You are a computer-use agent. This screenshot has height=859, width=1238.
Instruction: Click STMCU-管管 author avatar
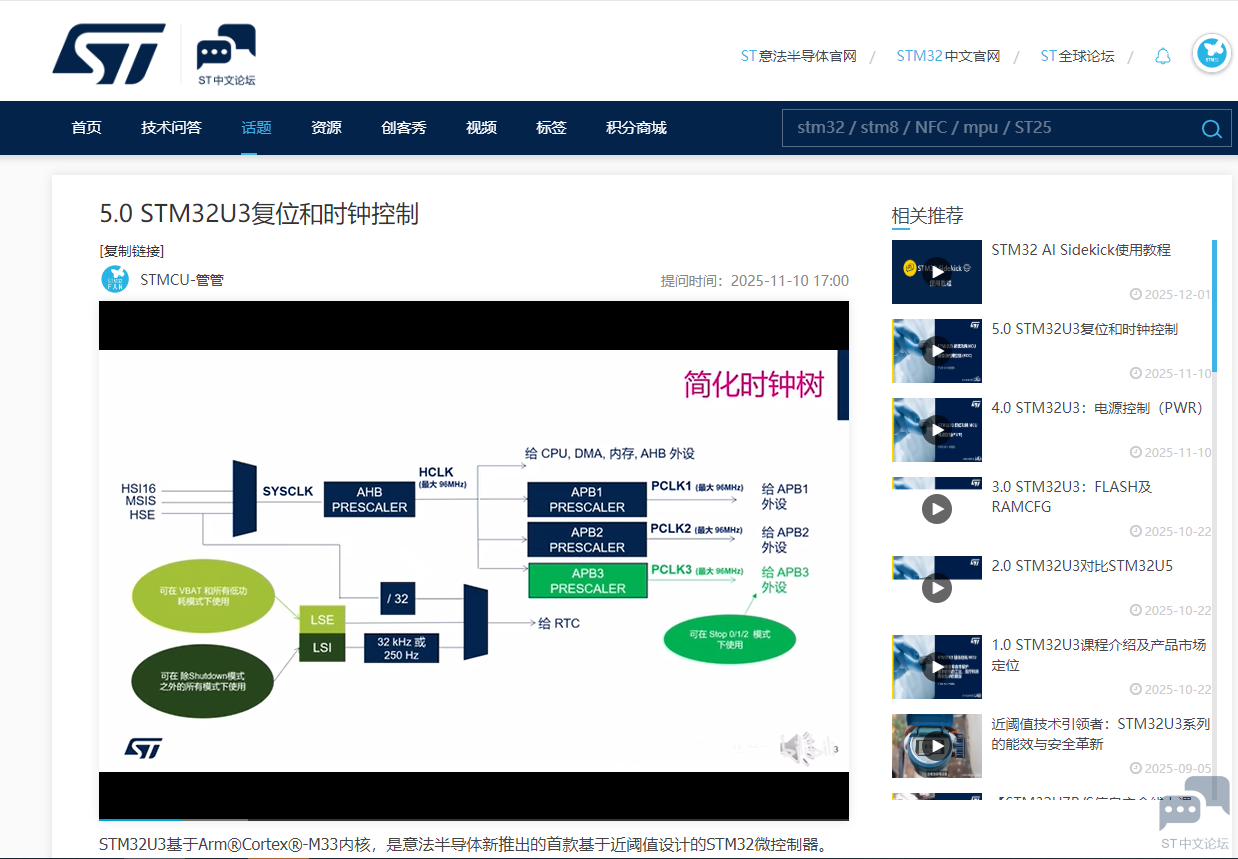point(115,279)
